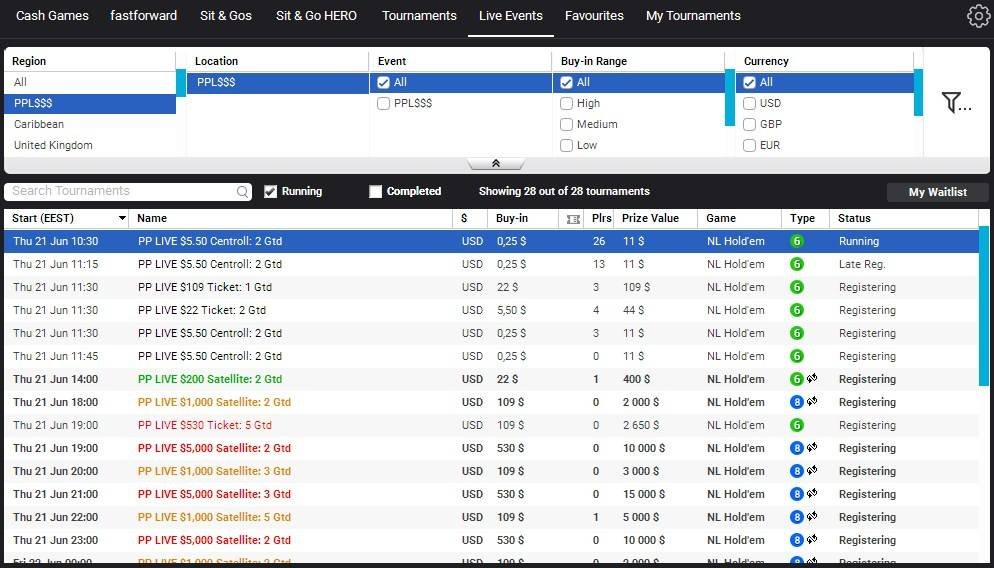Open the My Tournaments tab
This screenshot has height=568, width=994.
693,16
